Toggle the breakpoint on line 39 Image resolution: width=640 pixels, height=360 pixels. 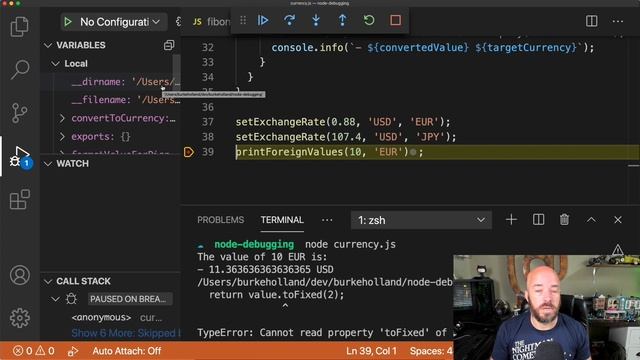189,152
